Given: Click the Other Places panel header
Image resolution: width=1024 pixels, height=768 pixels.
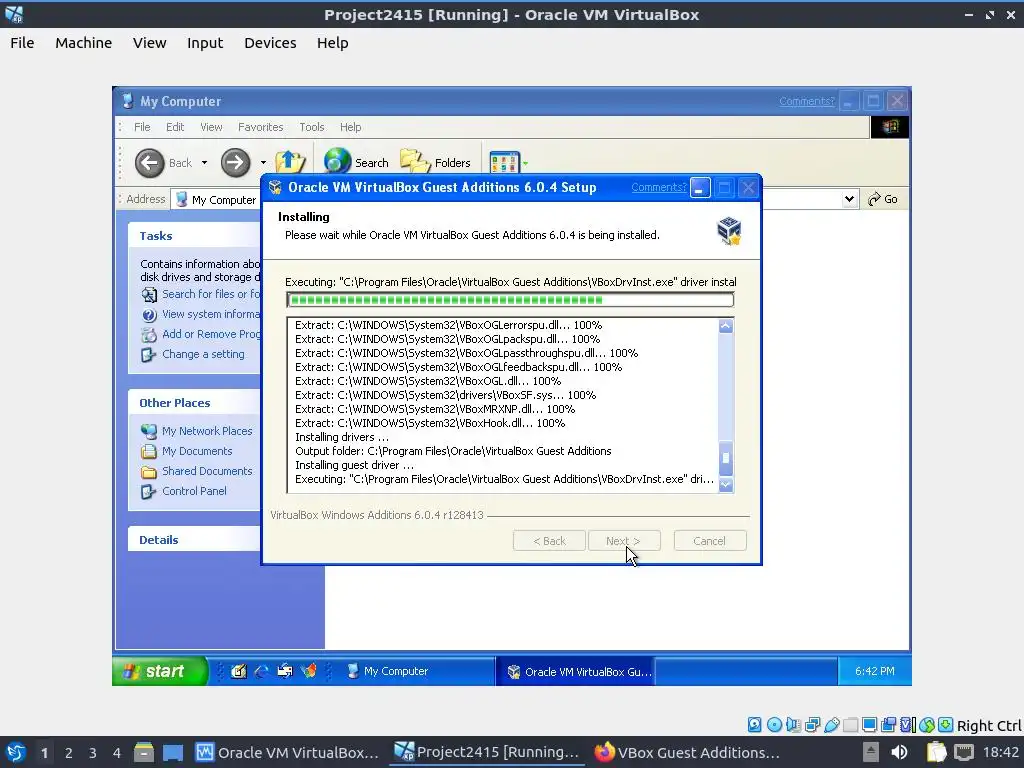Looking at the screenshot, I should point(195,403).
